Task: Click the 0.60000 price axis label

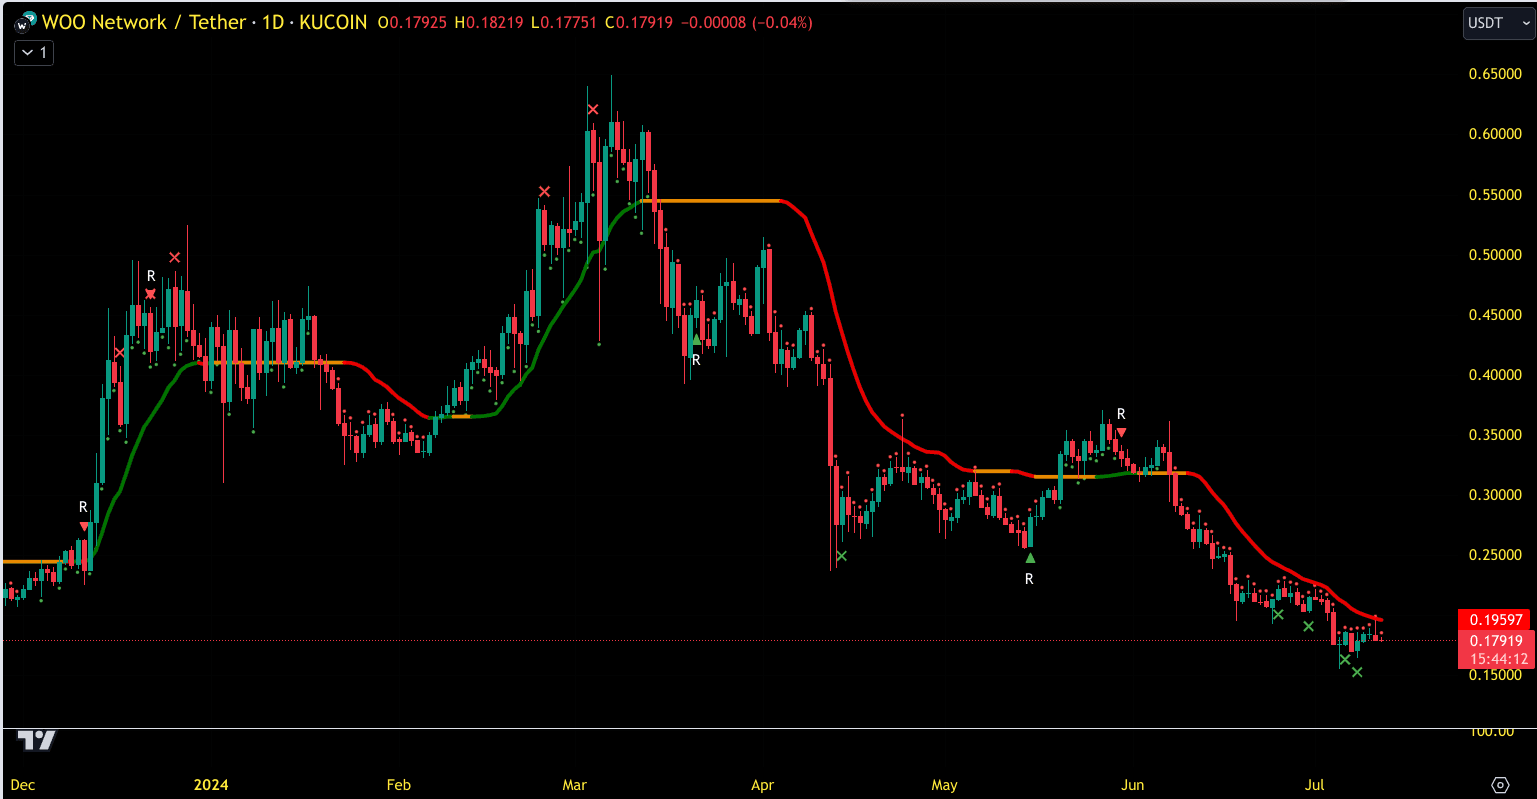Action: [x=1495, y=134]
